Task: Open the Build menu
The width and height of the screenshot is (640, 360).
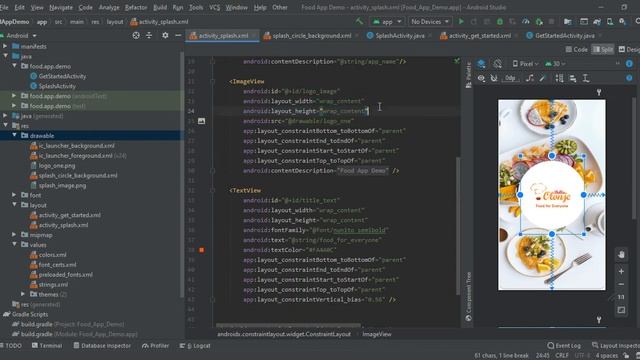Action: point(160,7)
